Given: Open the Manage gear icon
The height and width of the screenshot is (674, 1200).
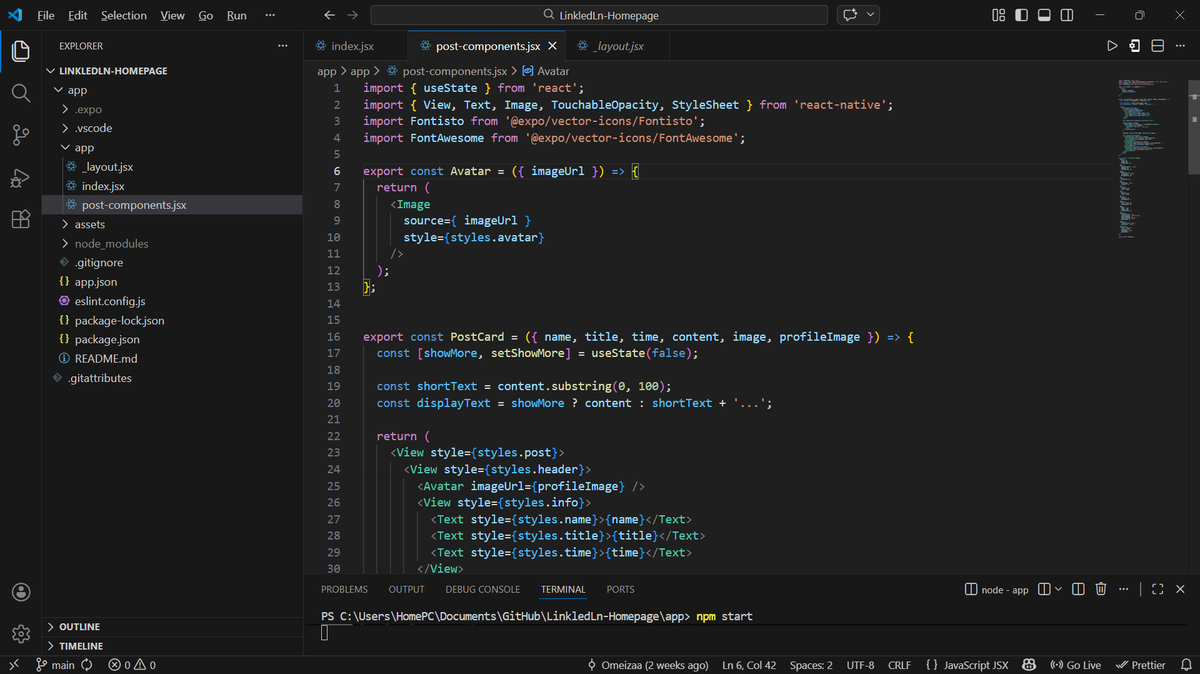Looking at the screenshot, I should [x=20, y=633].
